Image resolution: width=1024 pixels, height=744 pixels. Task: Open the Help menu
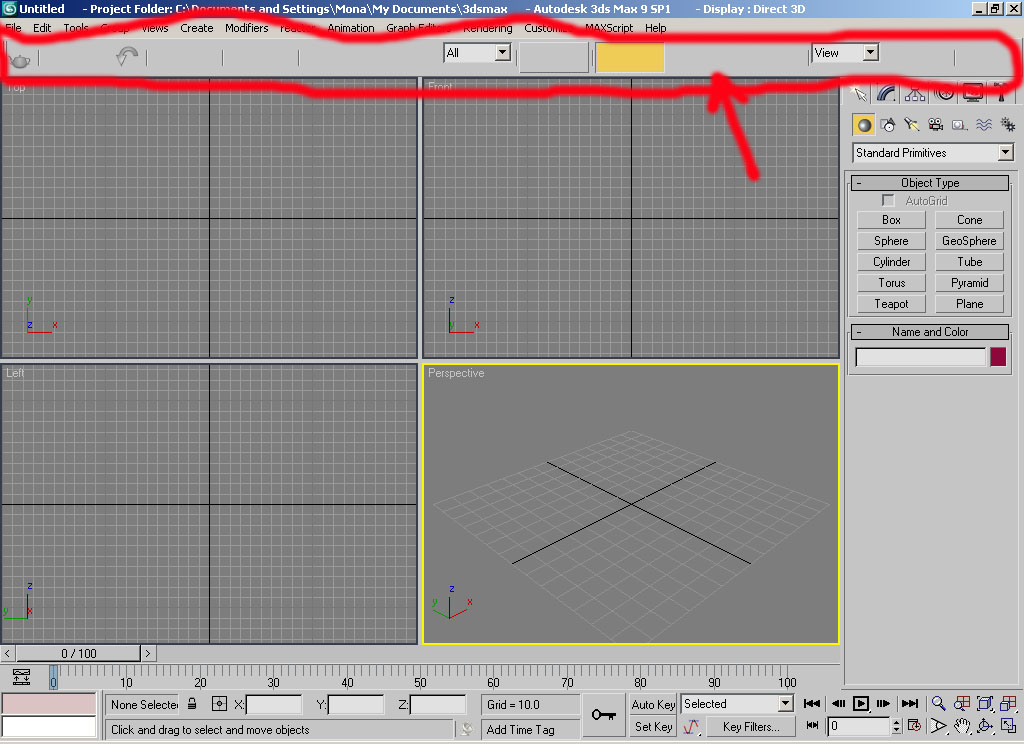656,28
